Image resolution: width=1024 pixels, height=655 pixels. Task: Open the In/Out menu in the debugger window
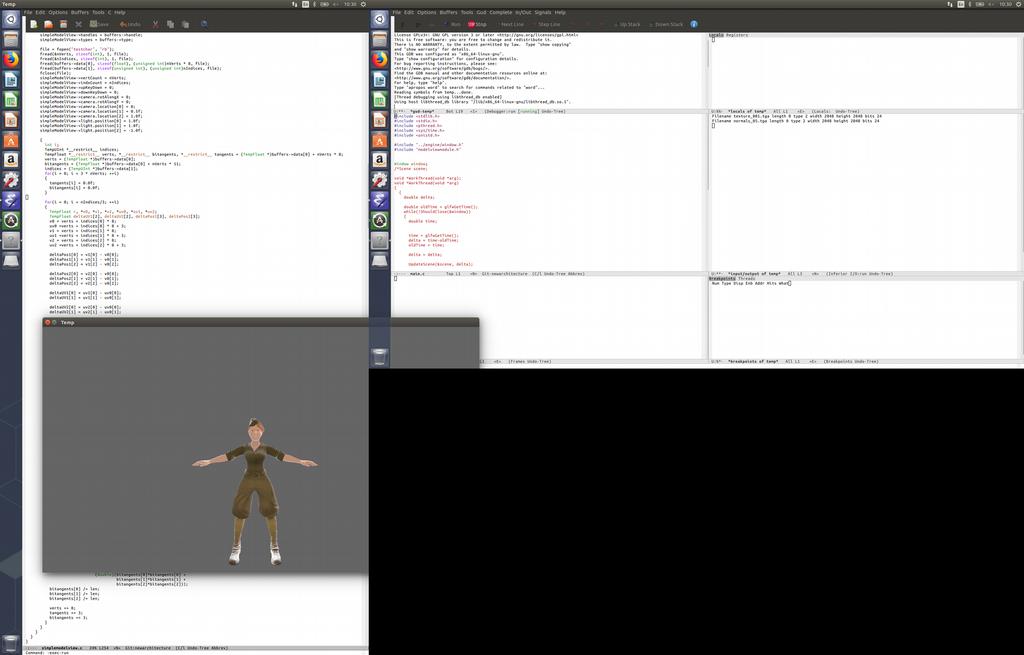(523, 12)
